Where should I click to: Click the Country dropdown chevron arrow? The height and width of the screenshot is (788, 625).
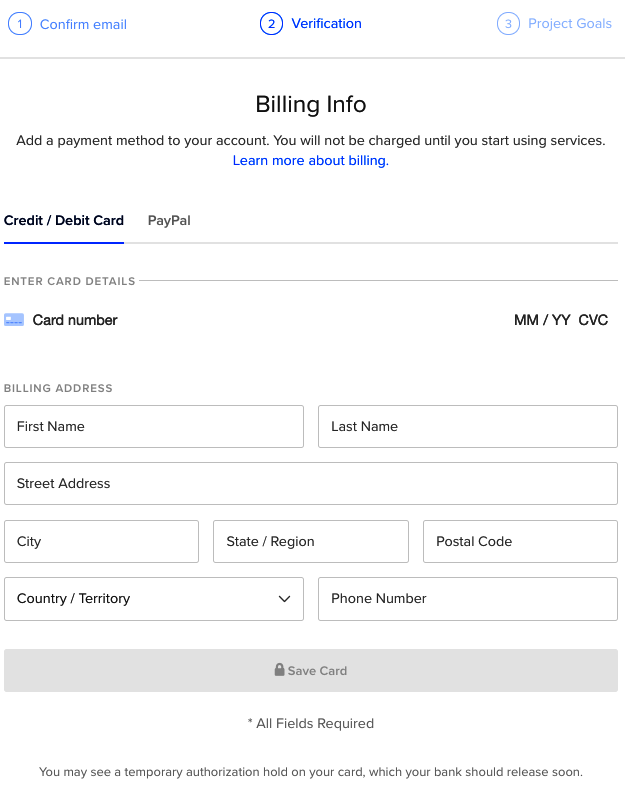[284, 599]
